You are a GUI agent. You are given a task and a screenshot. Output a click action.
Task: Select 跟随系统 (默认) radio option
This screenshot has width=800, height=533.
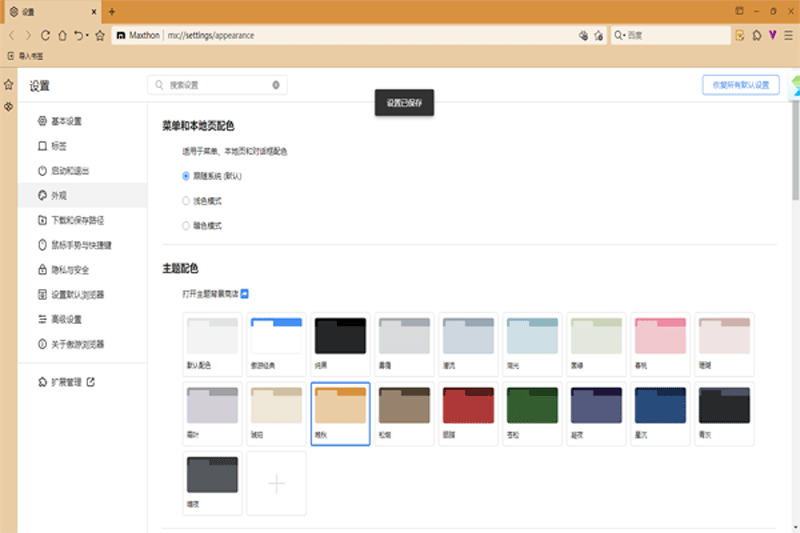pos(186,175)
